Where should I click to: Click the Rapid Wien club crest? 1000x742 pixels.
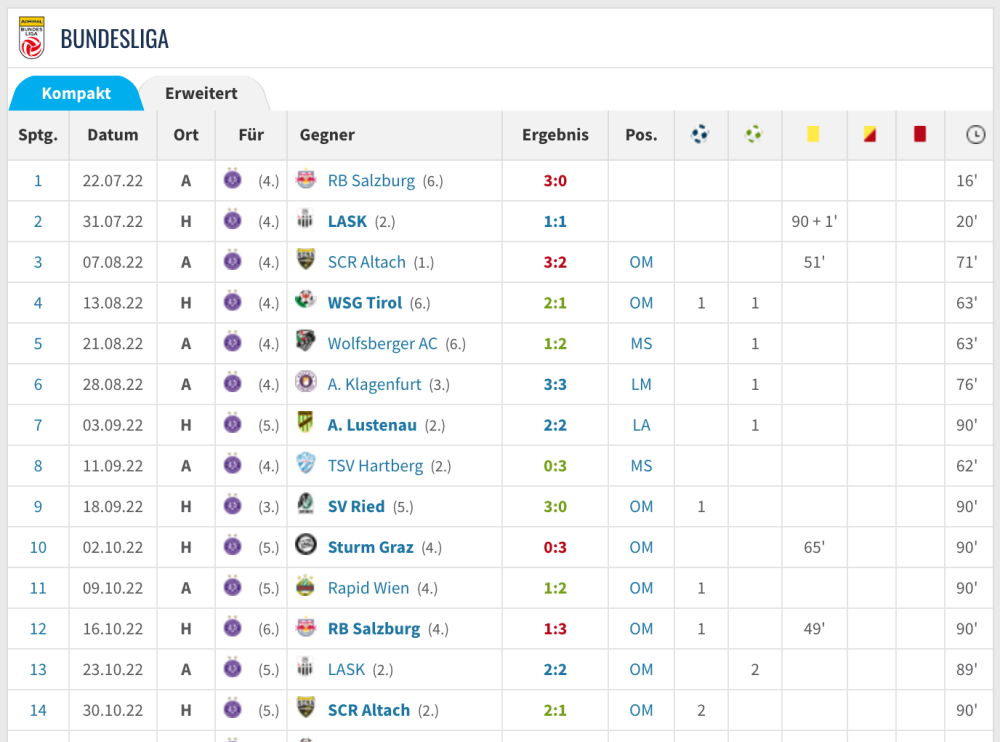point(306,588)
